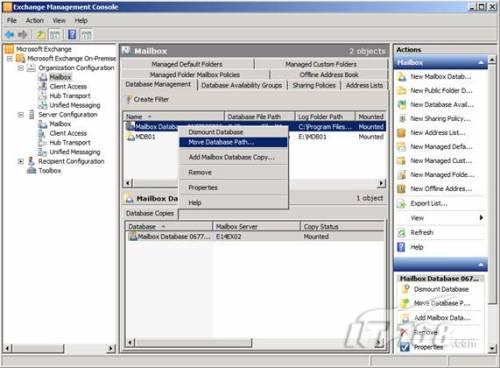Viewport: 500px width, 368px height.
Task: Switch to Address Lists tab
Action: point(364,85)
